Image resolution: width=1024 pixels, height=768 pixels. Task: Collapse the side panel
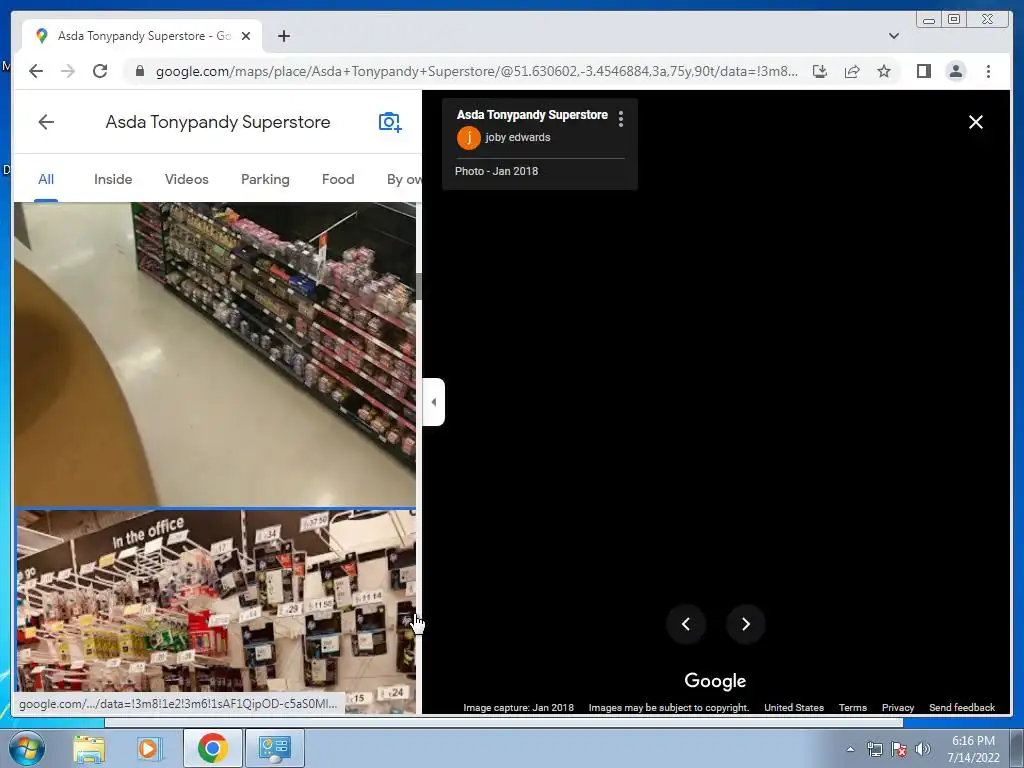click(434, 402)
